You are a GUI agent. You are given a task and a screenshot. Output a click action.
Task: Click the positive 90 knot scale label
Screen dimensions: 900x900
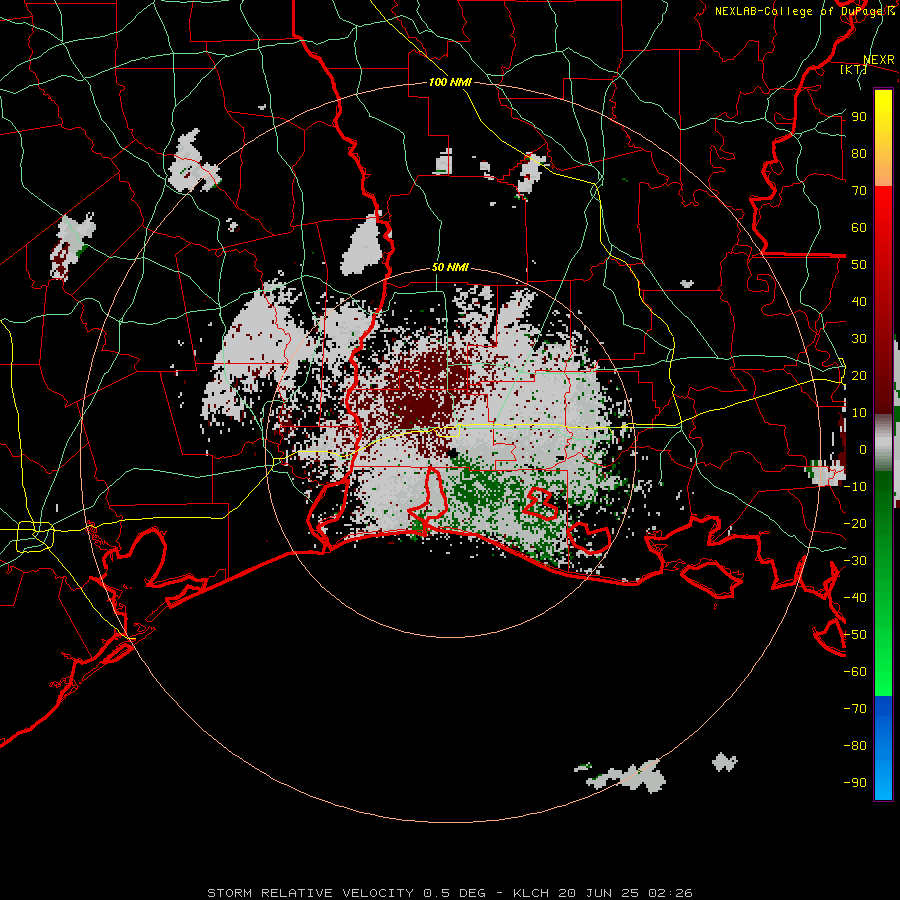click(859, 117)
